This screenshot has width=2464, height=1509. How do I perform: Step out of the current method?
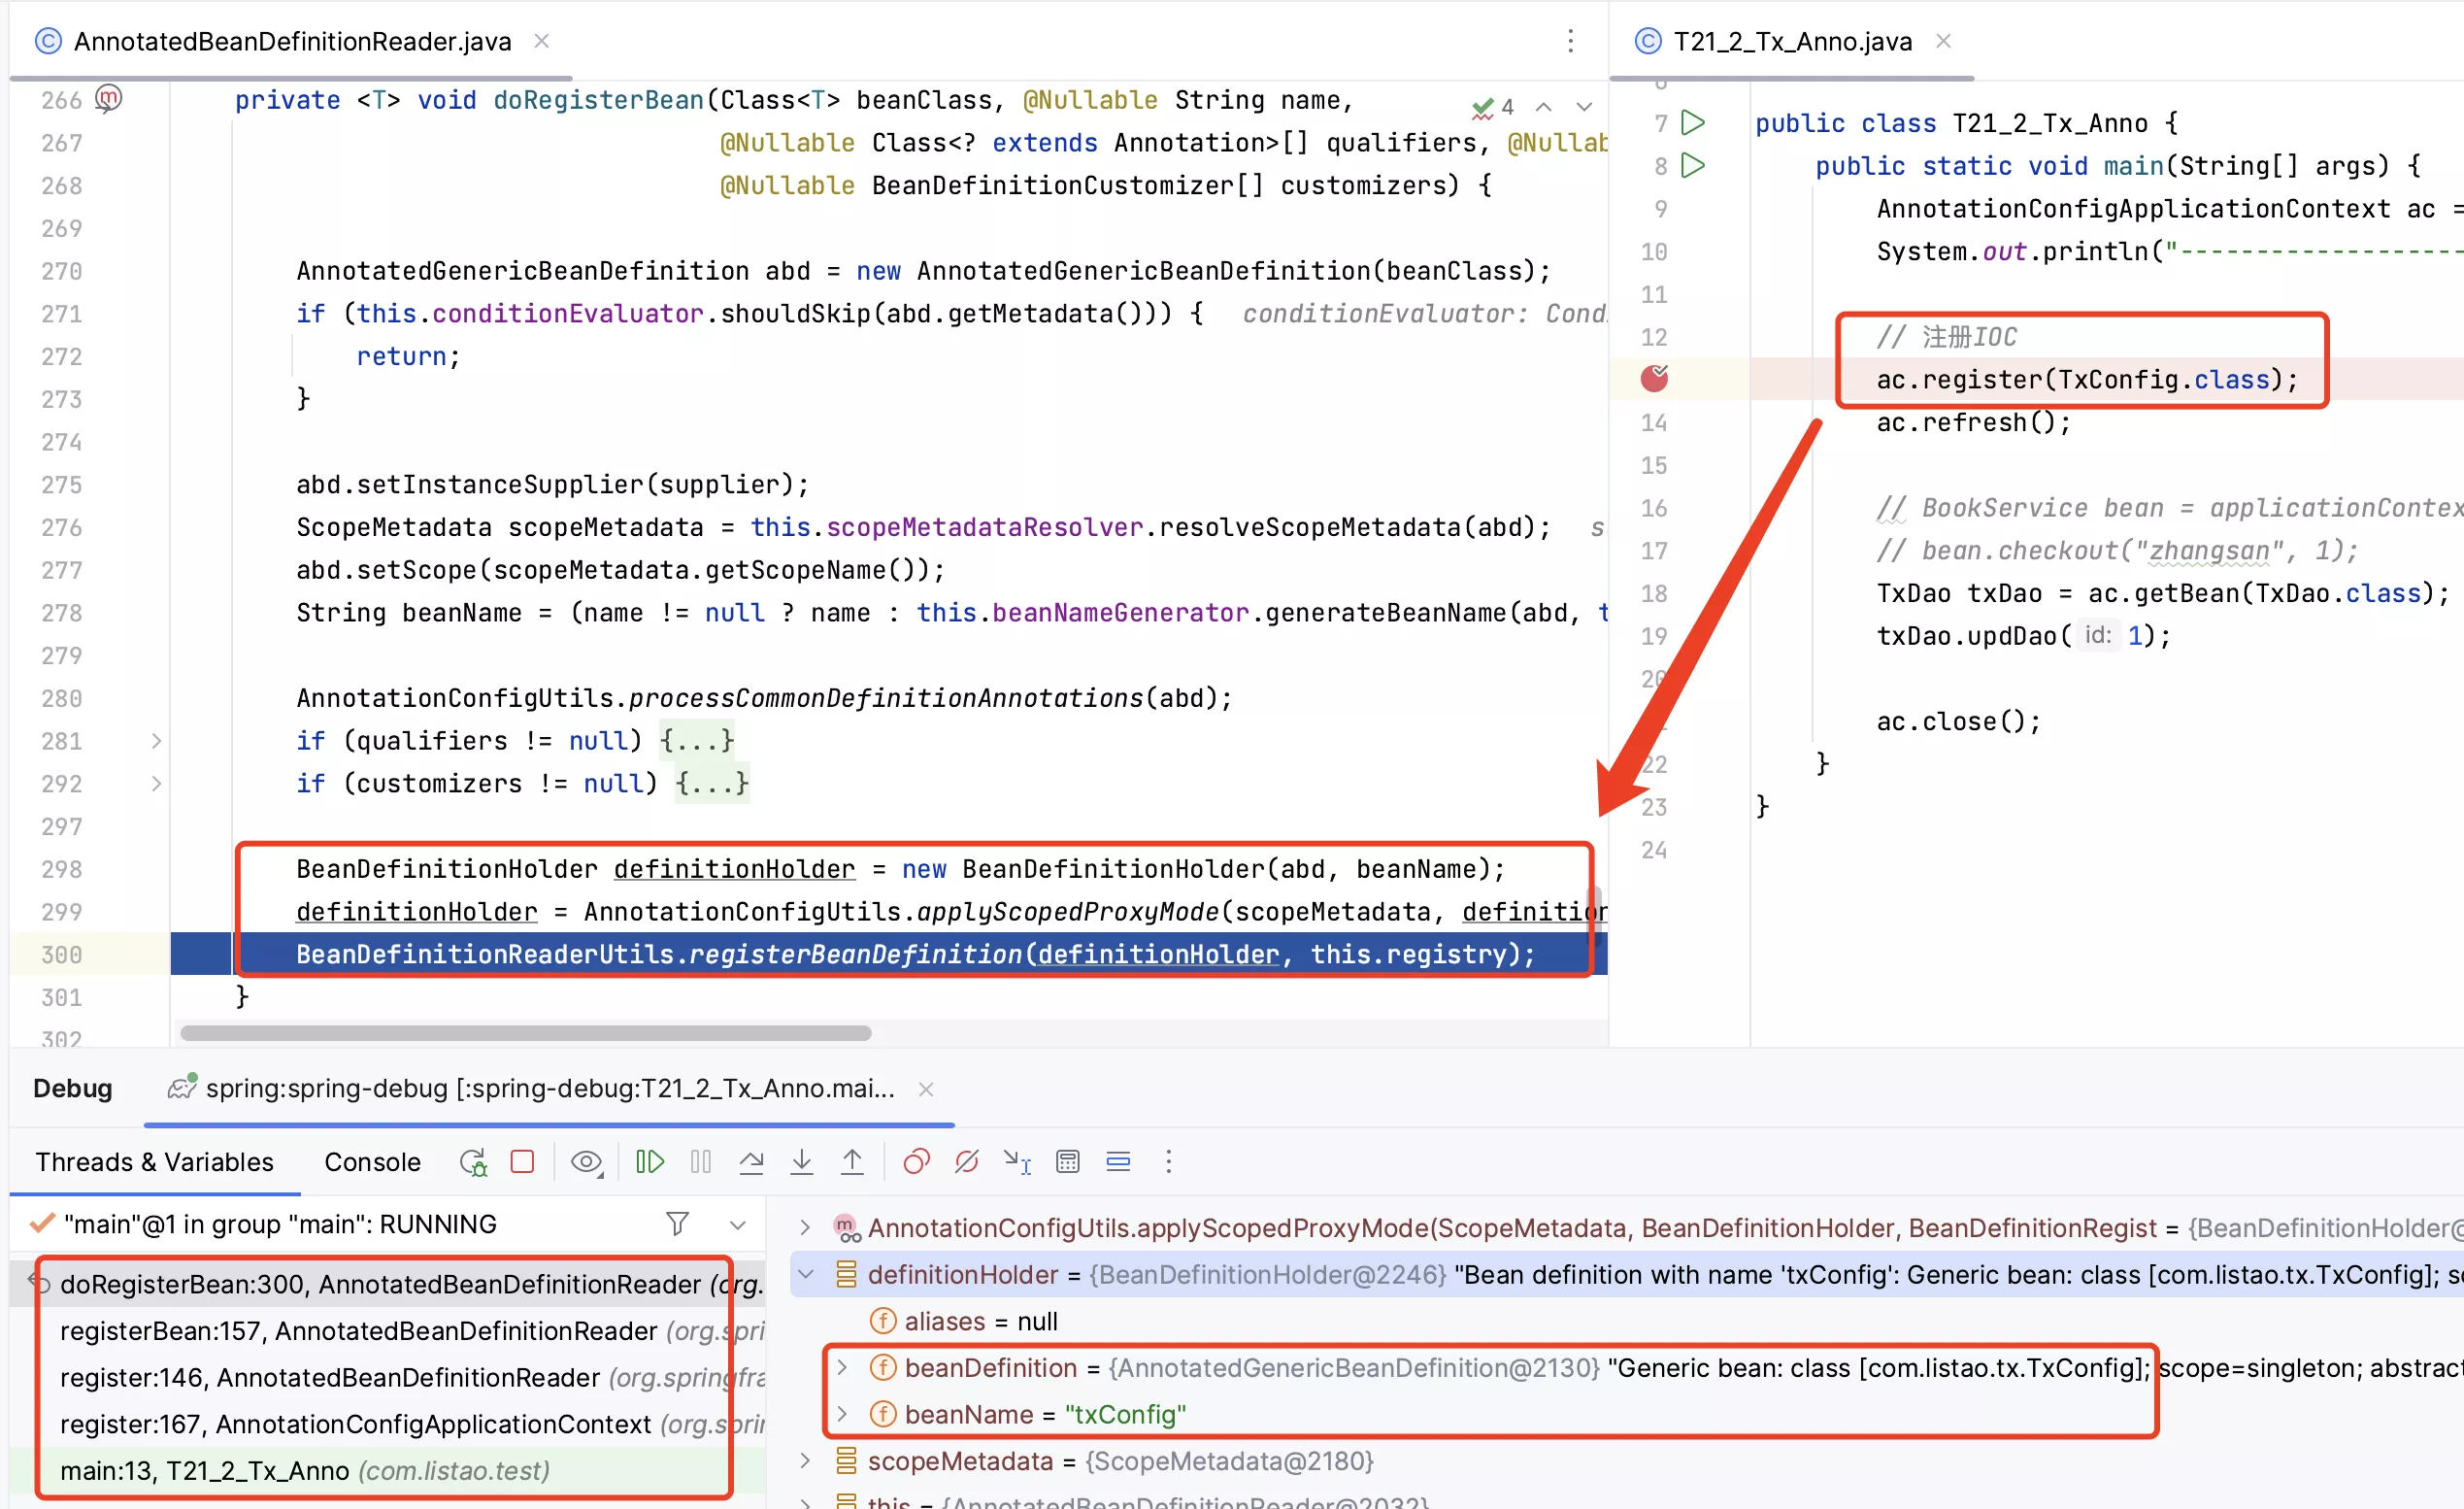[x=852, y=1161]
